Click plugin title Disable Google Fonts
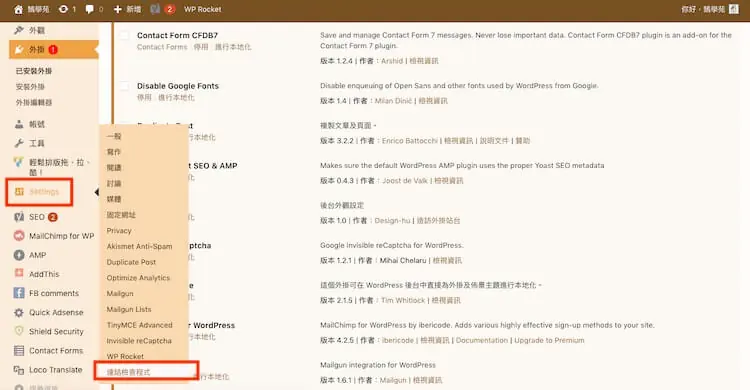This screenshot has height=390, width=750. 178,86
